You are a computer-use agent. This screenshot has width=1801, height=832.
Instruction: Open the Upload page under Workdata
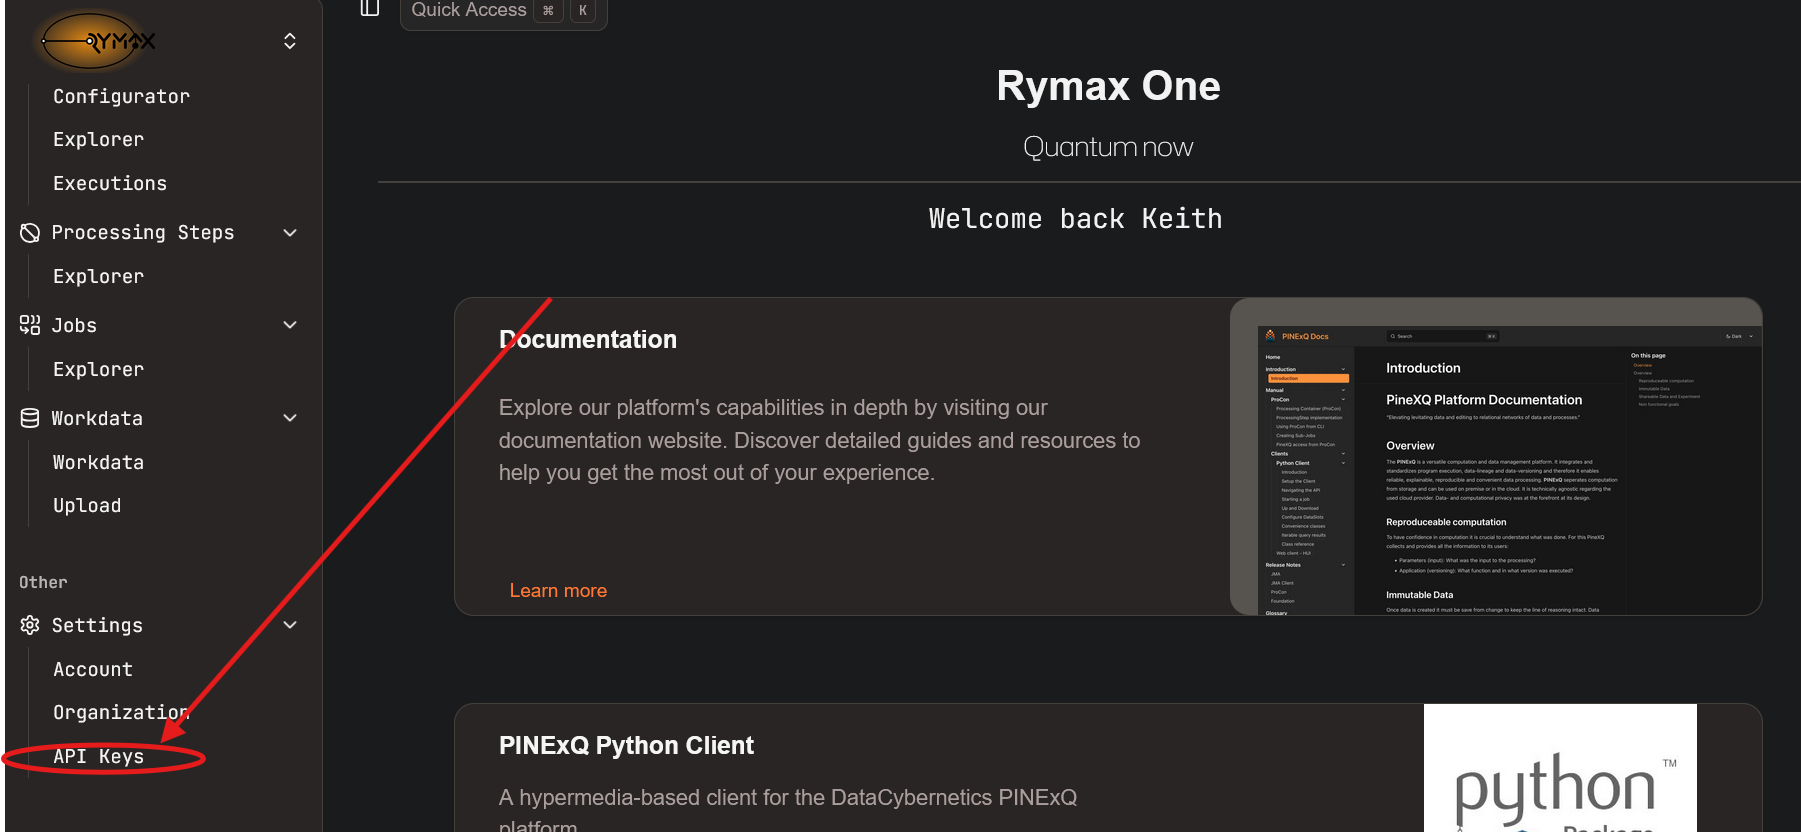(x=87, y=506)
